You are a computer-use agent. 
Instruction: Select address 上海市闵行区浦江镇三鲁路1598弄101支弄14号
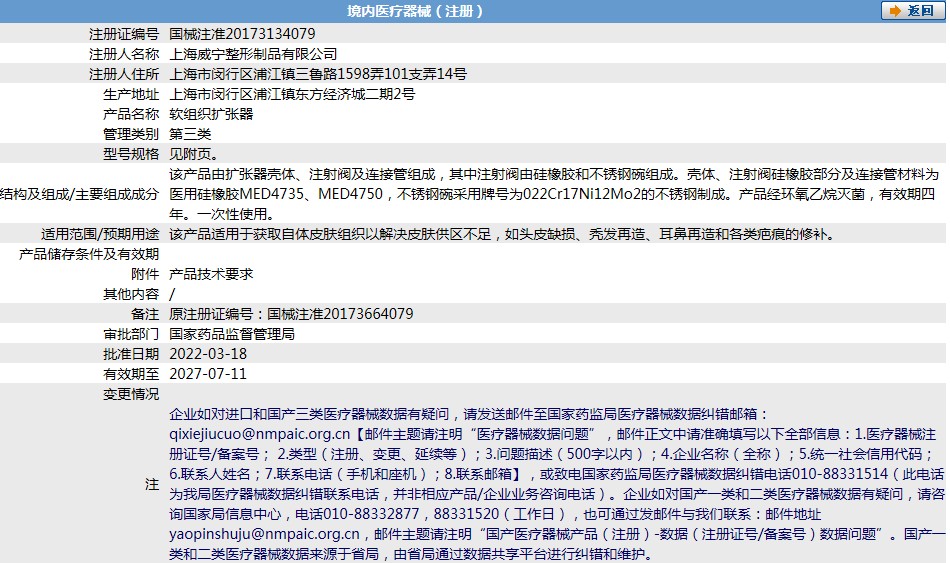point(318,74)
